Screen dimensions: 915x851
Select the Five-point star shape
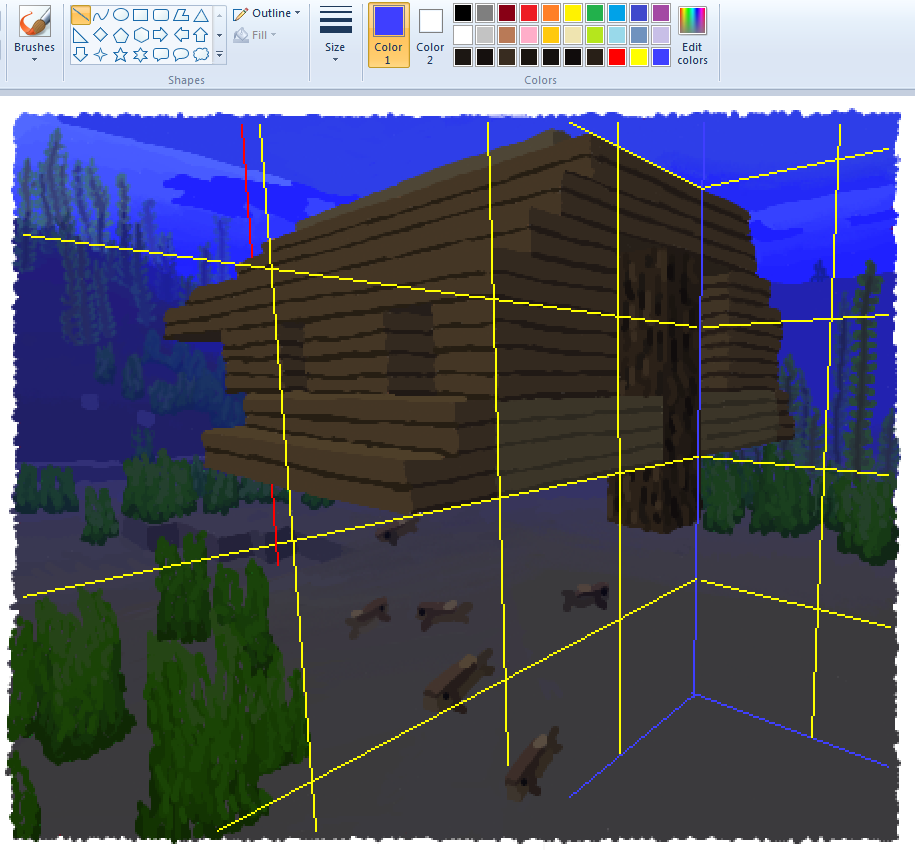pos(120,54)
